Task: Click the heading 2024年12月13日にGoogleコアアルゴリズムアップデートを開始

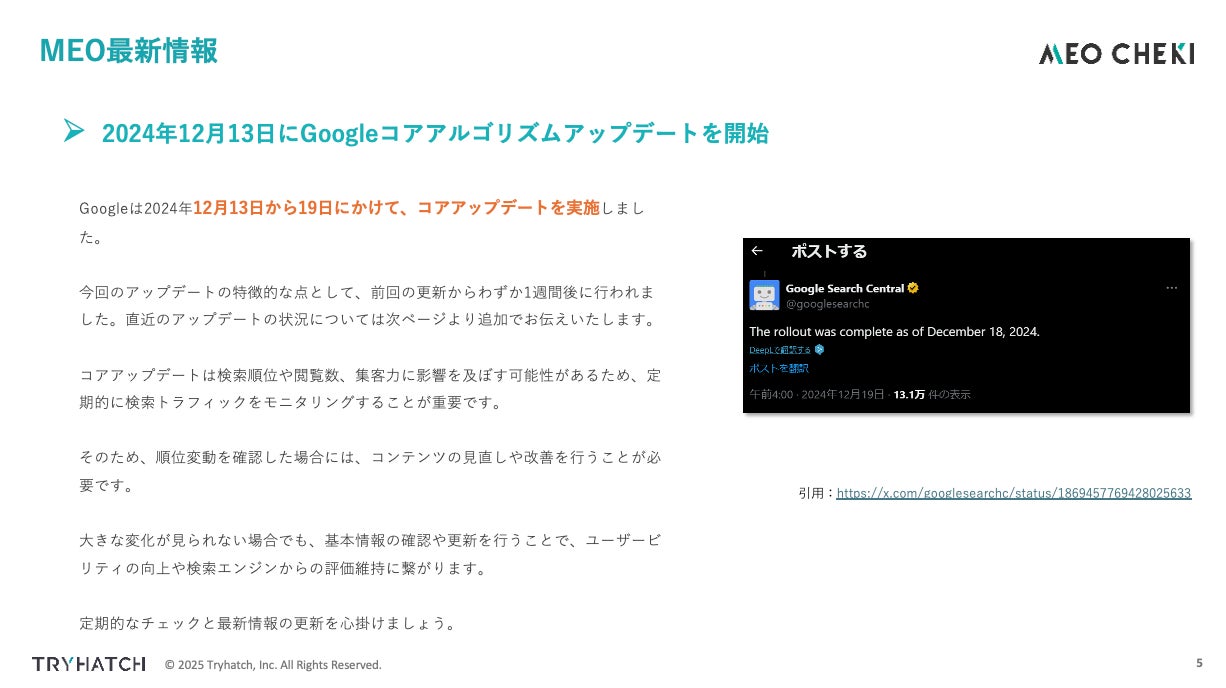Action: click(435, 133)
